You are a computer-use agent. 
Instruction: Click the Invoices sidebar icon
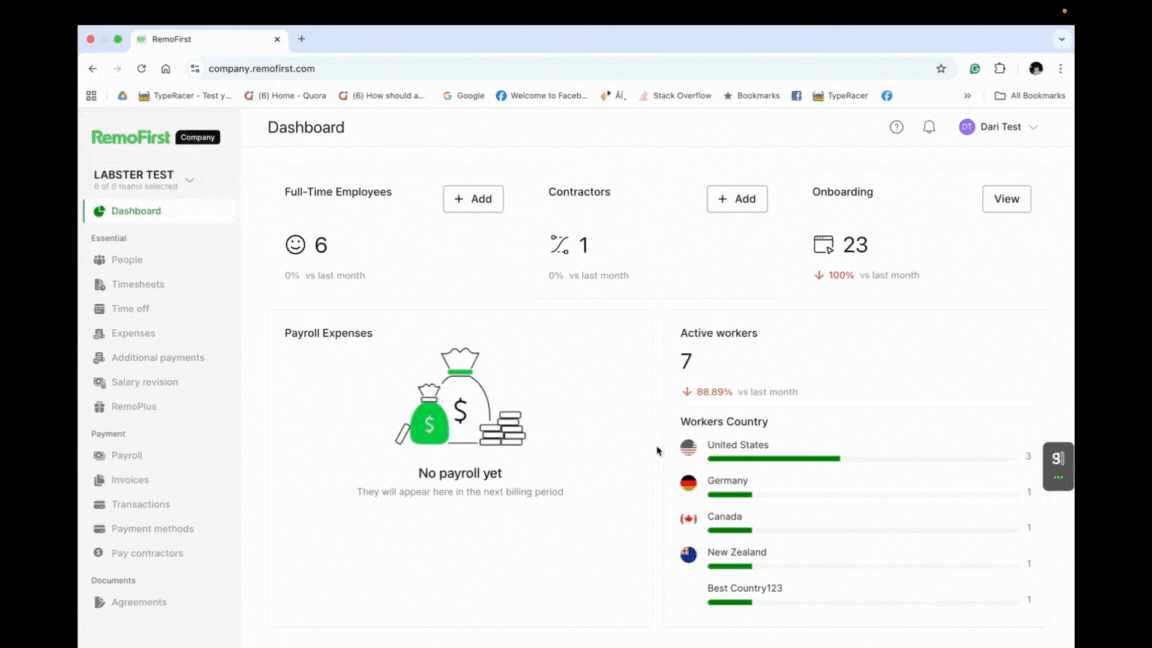tap(99, 480)
